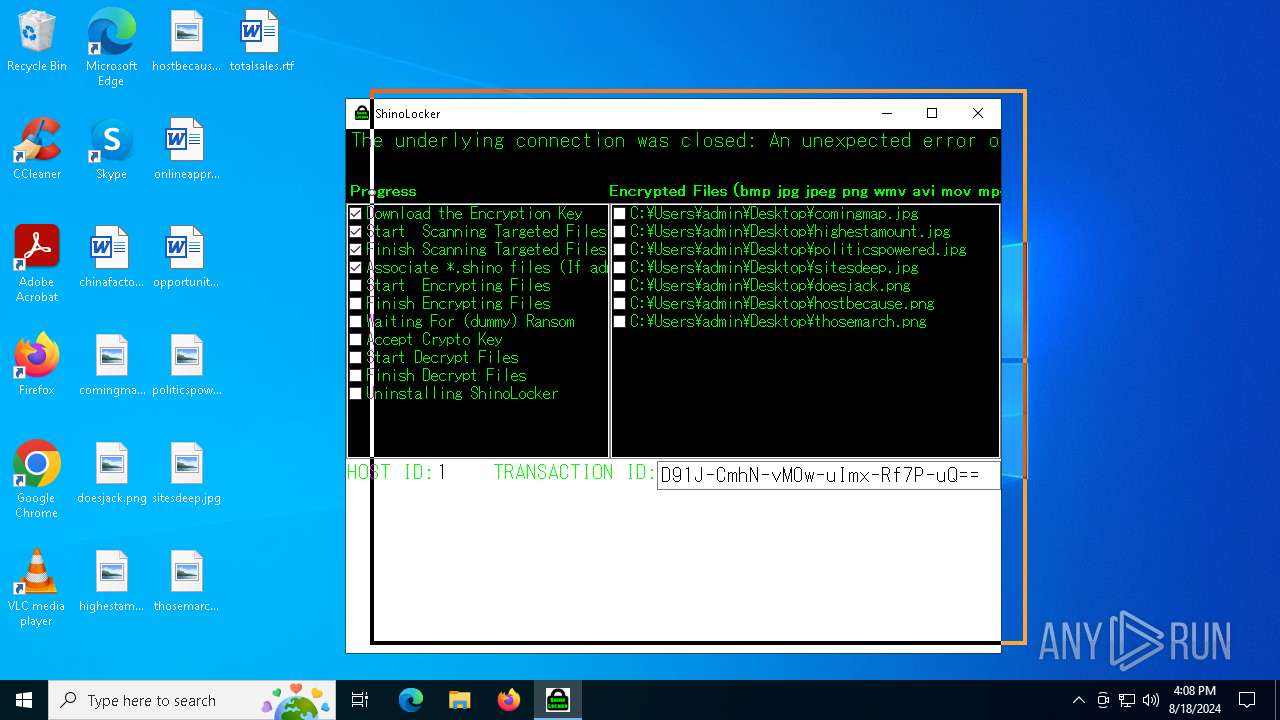1280x720 pixels.
Task: Toggle 'Associate *.shino files' checkbox
Action: [x=355, y=267]
